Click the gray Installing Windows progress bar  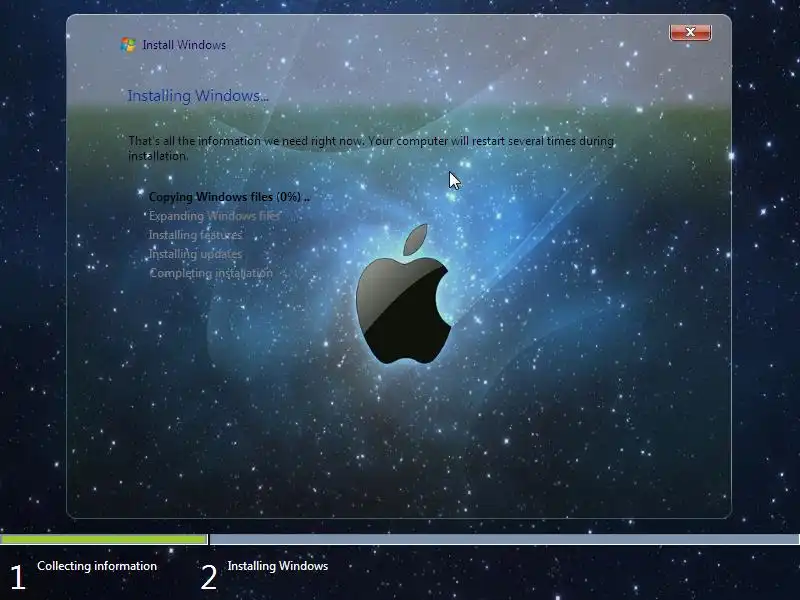coord(504,539)
